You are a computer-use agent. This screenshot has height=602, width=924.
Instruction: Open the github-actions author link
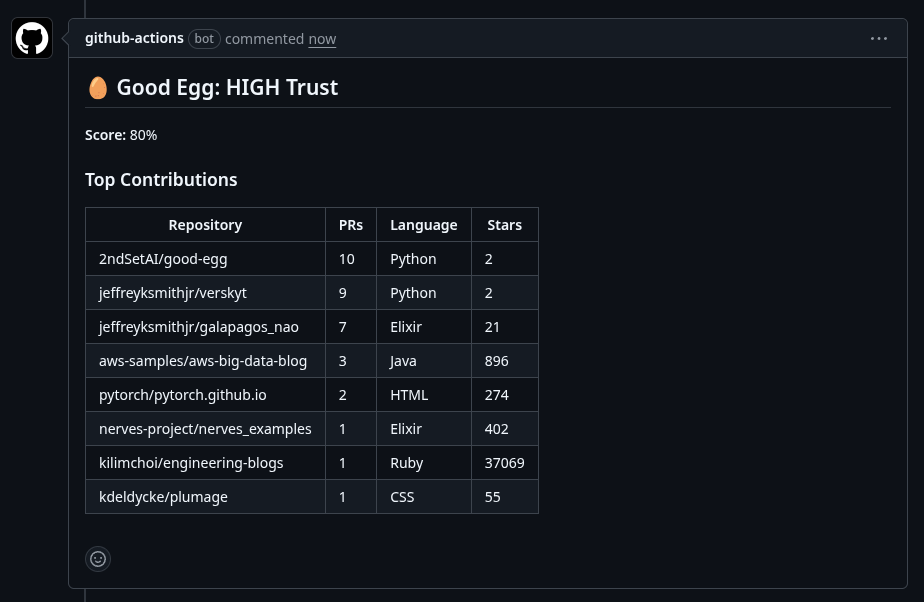tap(134, 38)
